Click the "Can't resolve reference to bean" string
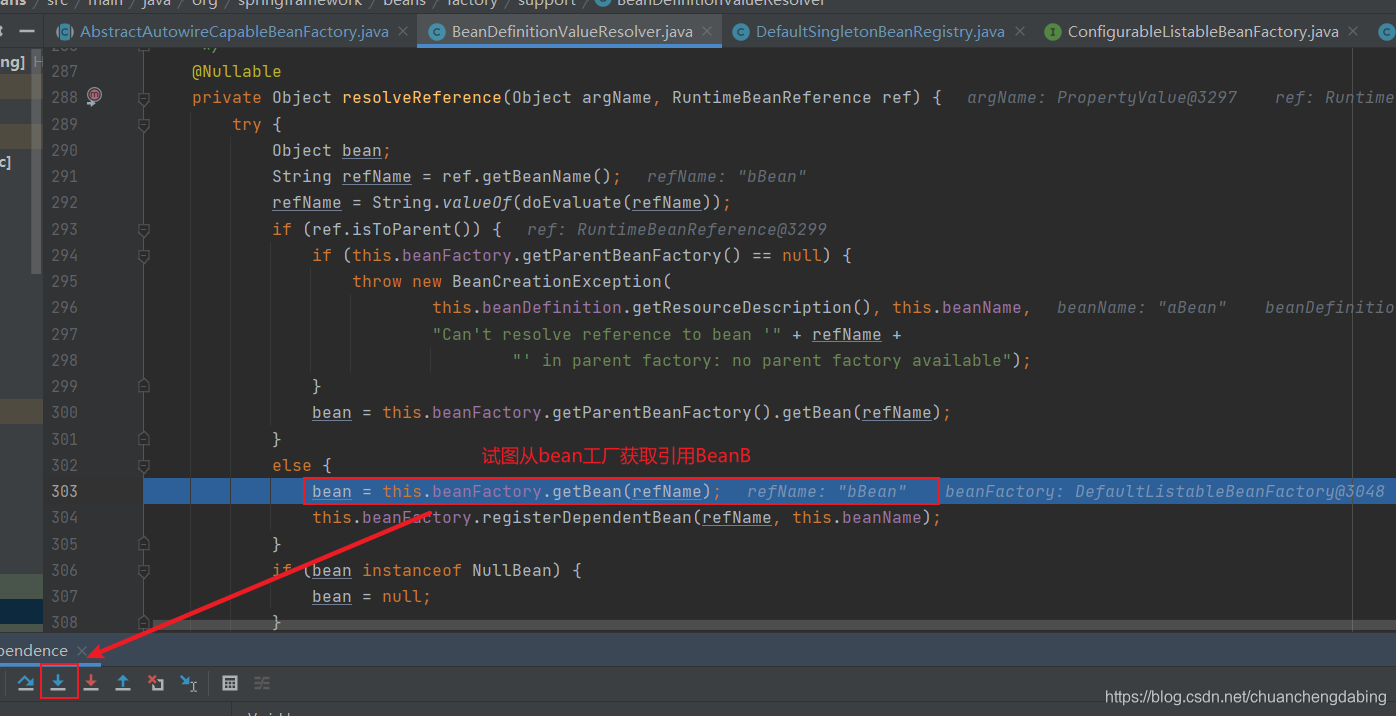 point(607,334)
